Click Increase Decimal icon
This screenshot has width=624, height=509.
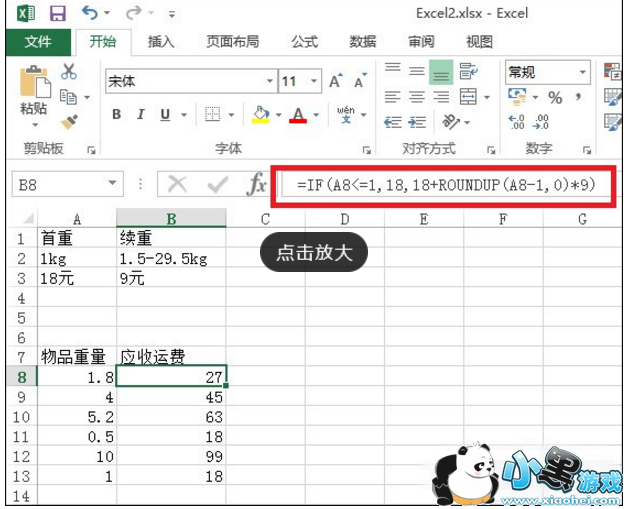click(517, 122)
